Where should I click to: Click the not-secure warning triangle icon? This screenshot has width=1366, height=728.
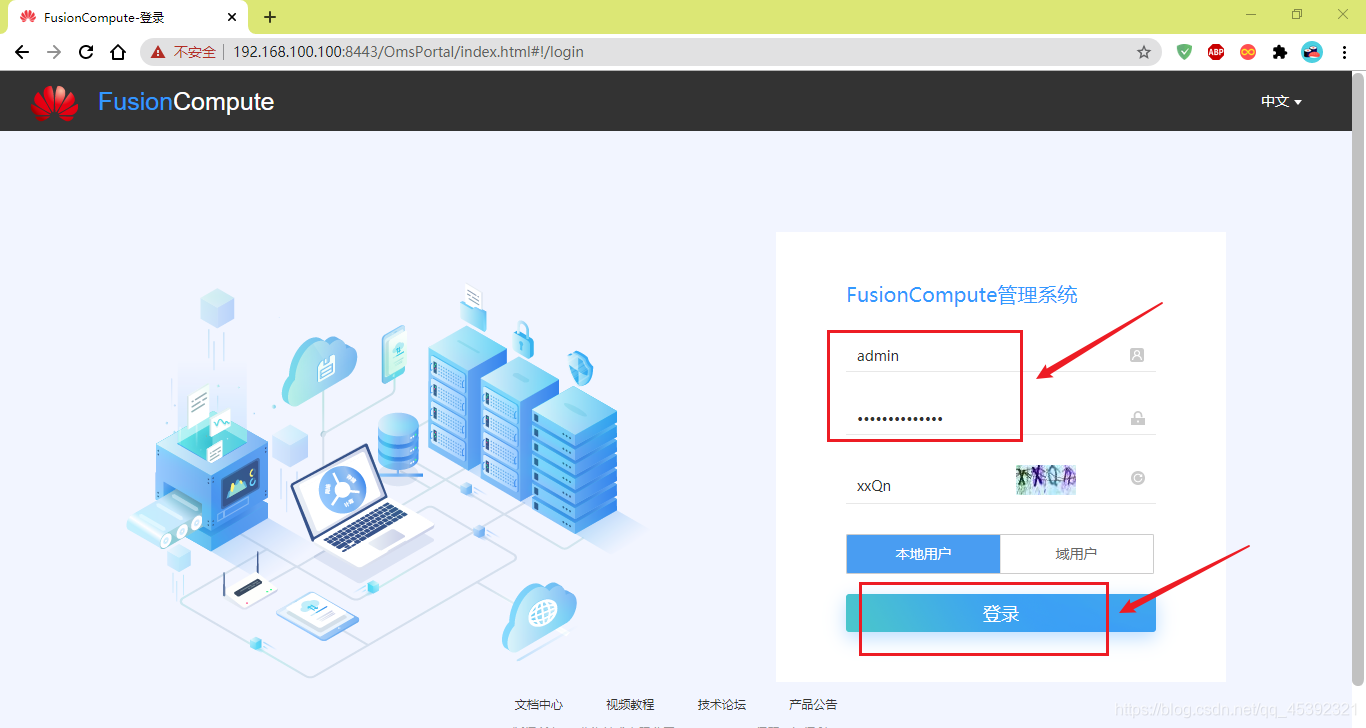[x=158, y=52]
